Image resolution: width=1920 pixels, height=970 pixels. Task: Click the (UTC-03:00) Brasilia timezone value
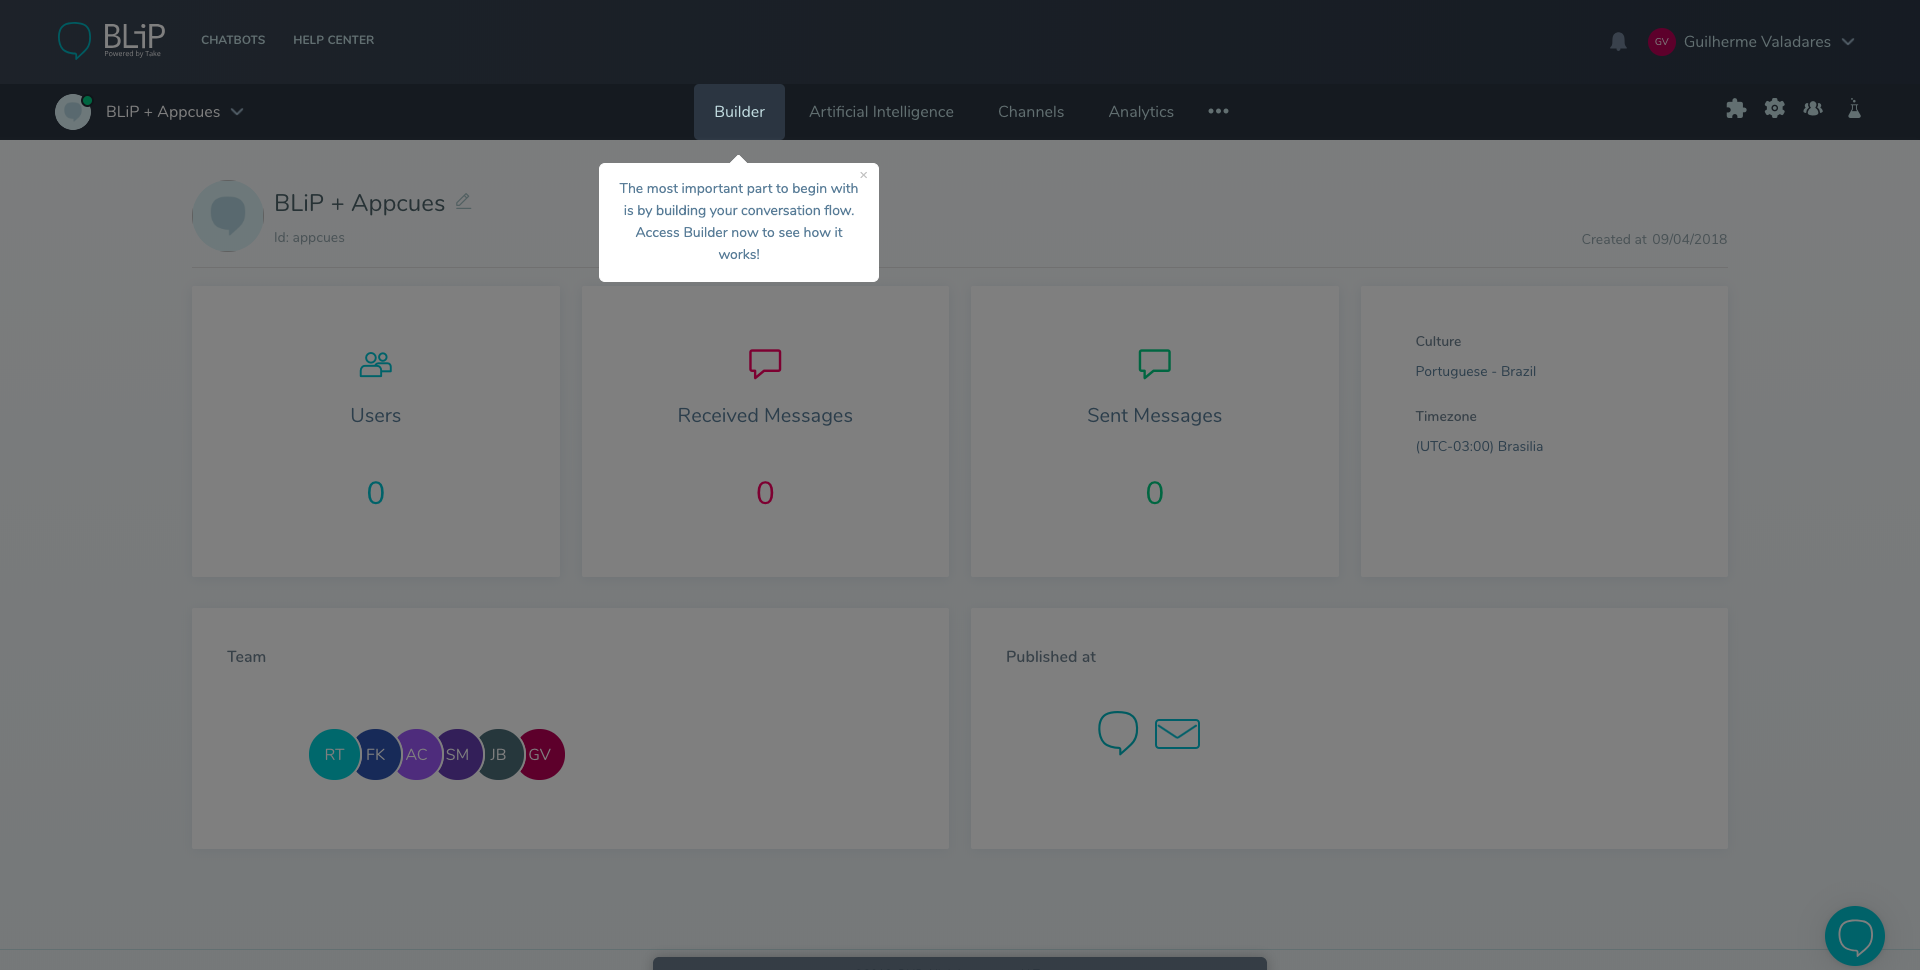coord(1479,446)
